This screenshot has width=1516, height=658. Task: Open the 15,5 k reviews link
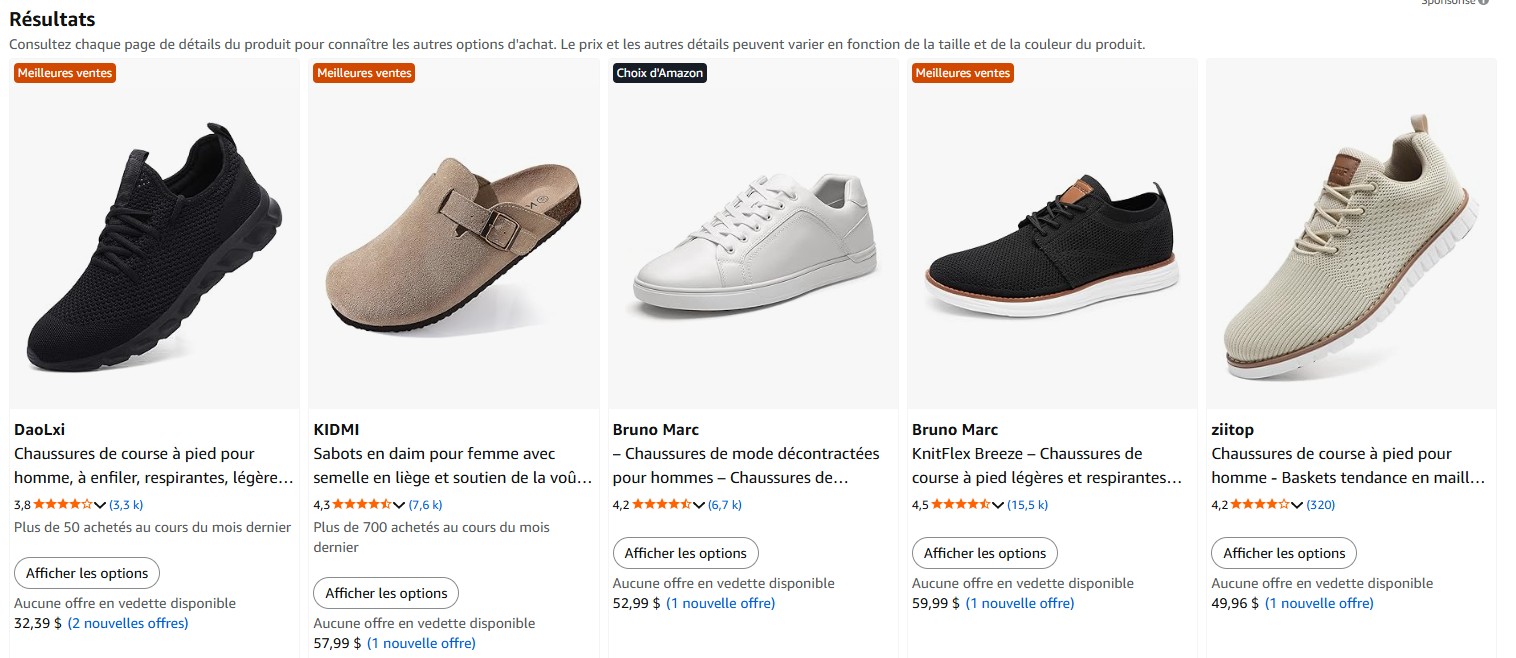[x=1028, y=505]
